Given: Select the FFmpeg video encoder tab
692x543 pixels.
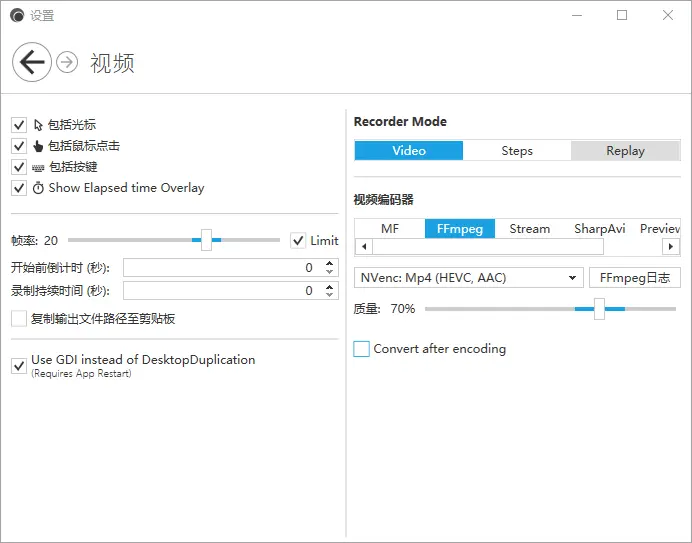Looking at the screenshot, I should tap(460, 229).
